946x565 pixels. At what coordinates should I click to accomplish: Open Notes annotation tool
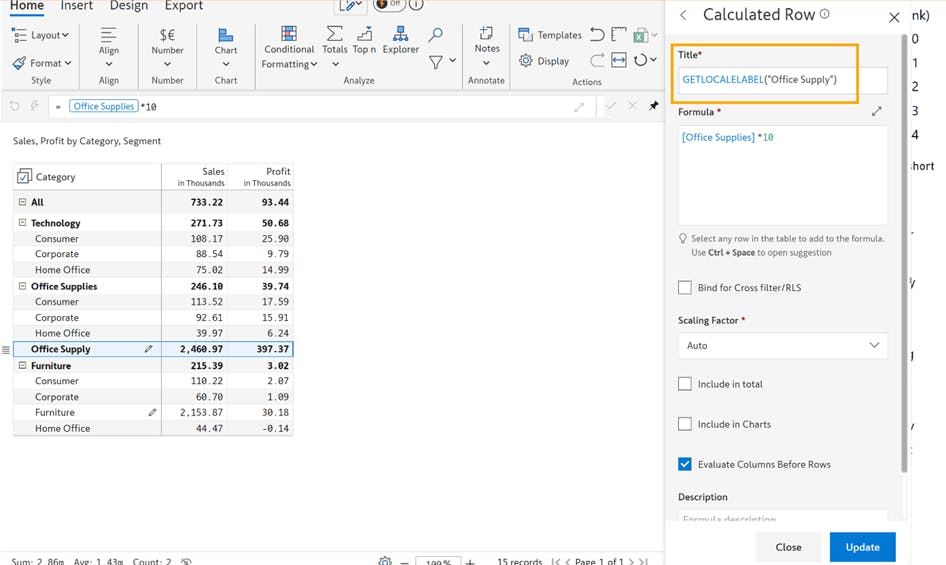click(x=486, y=40)
